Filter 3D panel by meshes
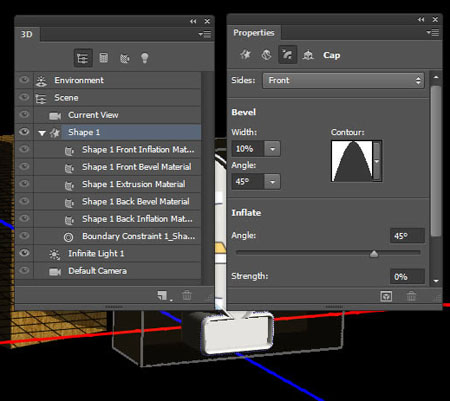 [x=104, y=58]
